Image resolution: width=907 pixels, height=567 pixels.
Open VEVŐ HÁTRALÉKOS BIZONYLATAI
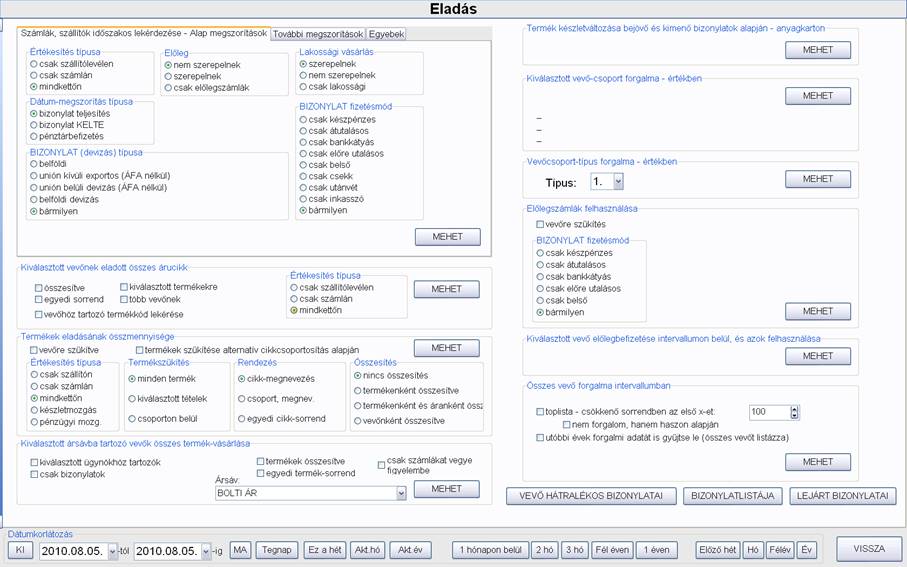coord(591,496)
